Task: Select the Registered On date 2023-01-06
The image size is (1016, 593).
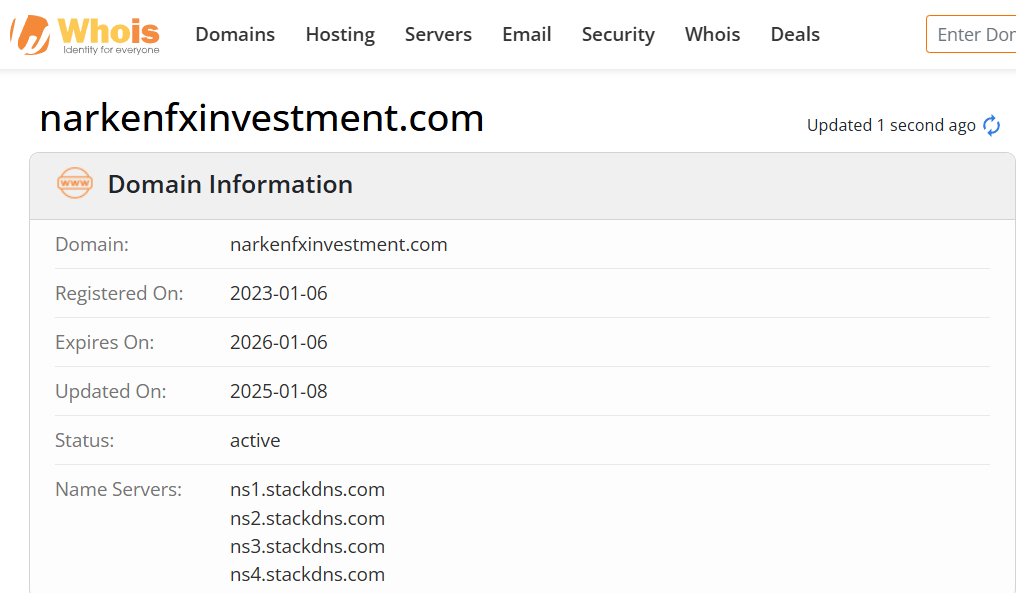Action: point(279,294)
